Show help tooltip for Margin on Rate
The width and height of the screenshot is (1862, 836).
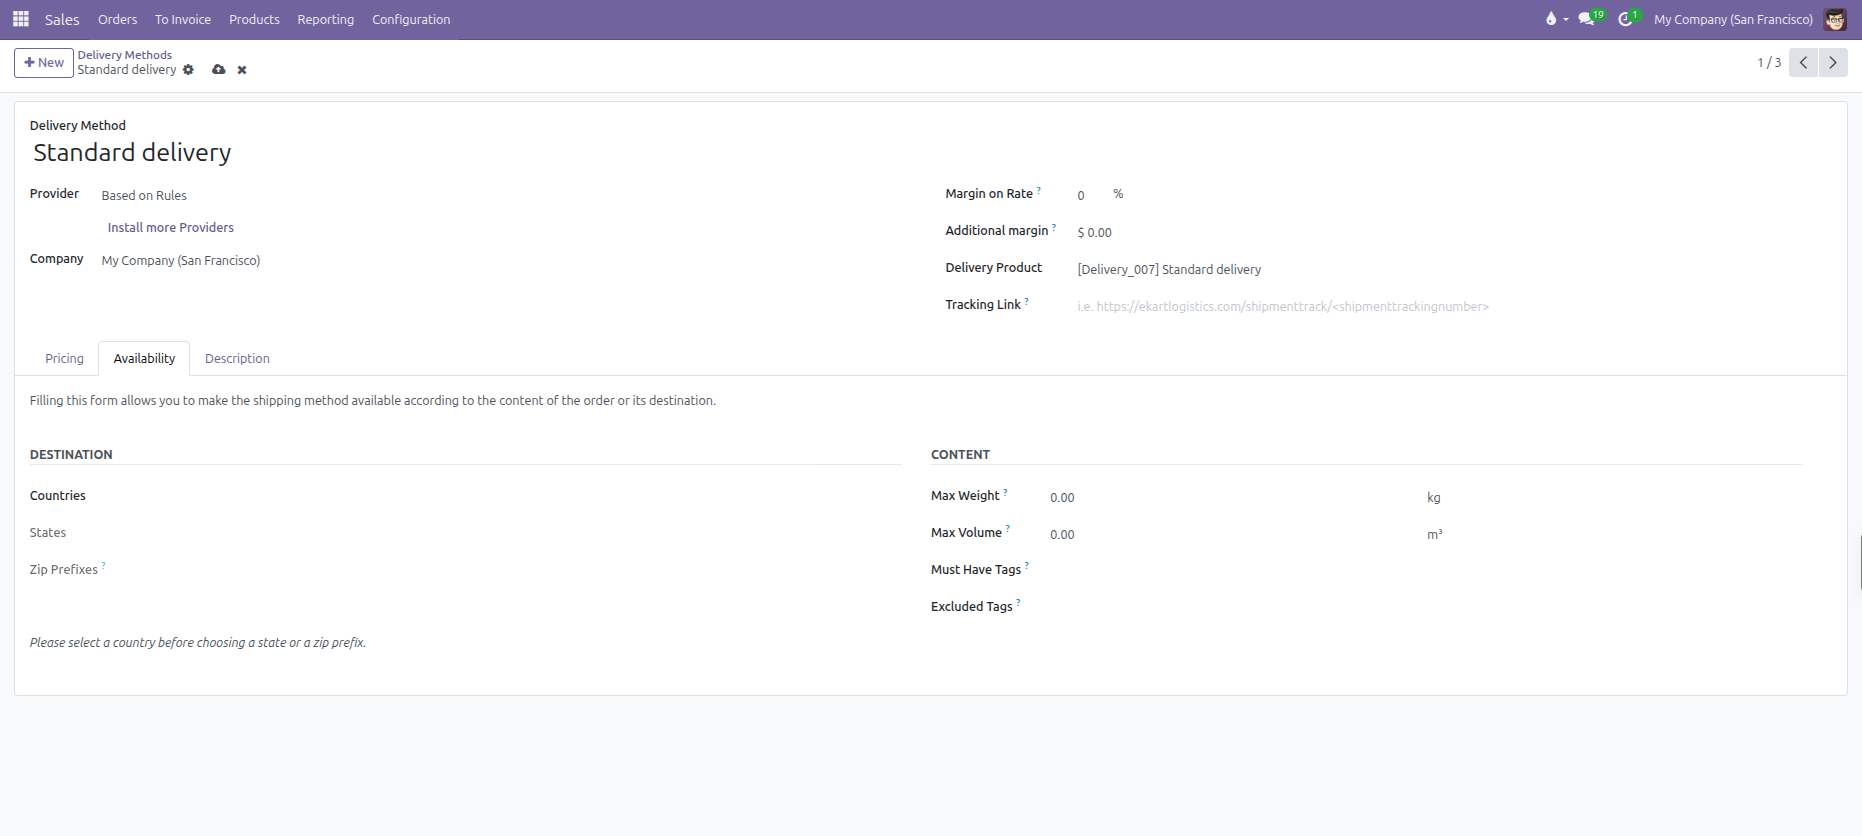tap(1039, 190)
